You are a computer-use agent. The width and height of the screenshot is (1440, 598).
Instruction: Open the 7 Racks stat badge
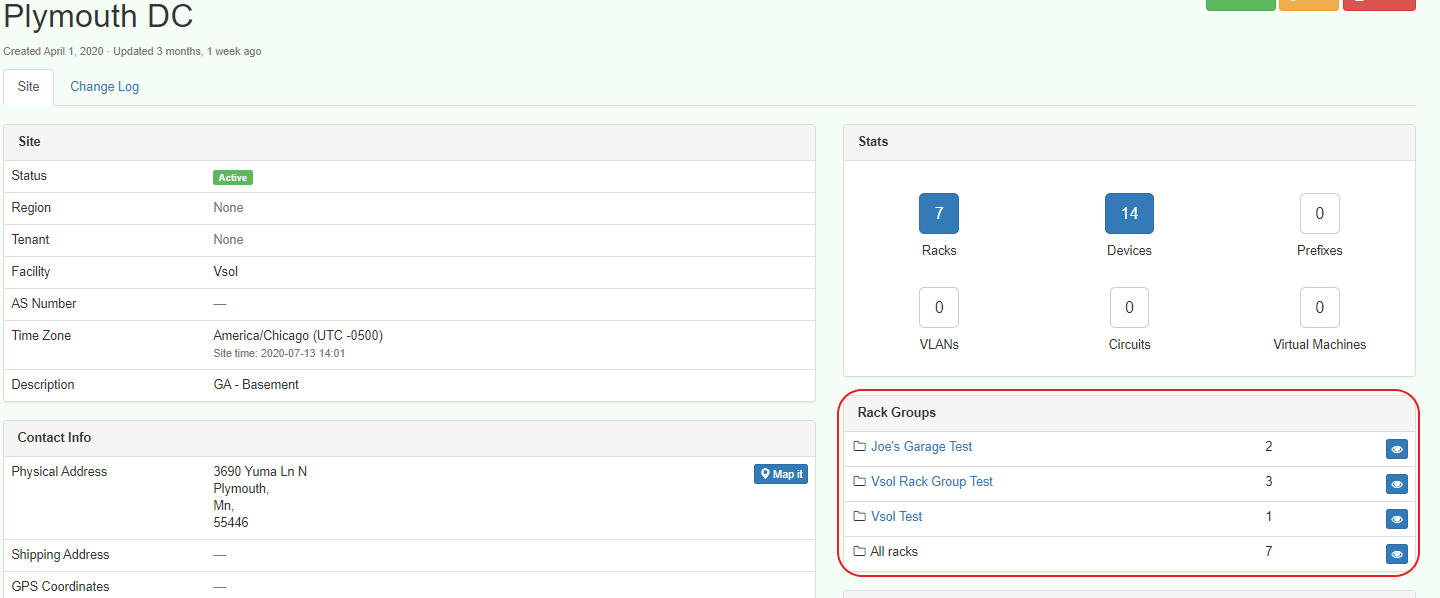939,213
